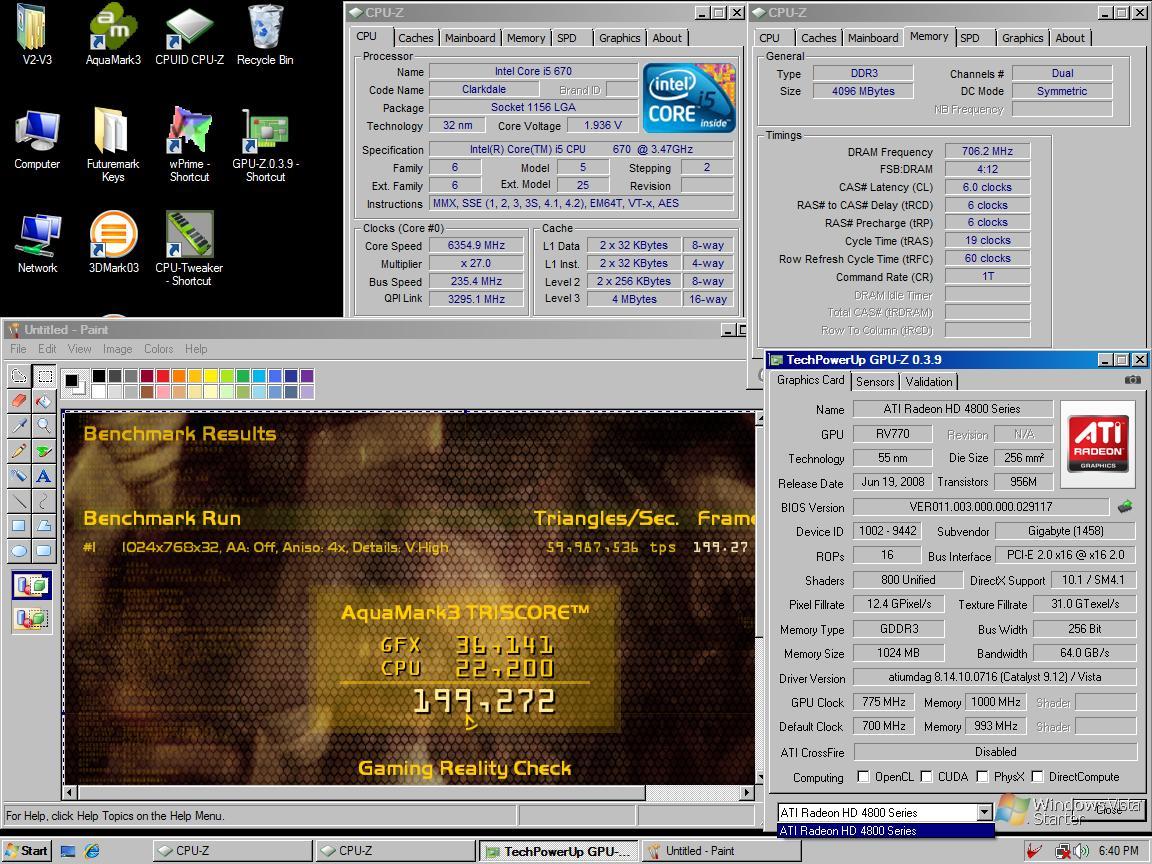Viewport: 1152px width, 864px height.
Task: Open the Graphics tab in right CPU-Z window
Action: (1022, 38)
